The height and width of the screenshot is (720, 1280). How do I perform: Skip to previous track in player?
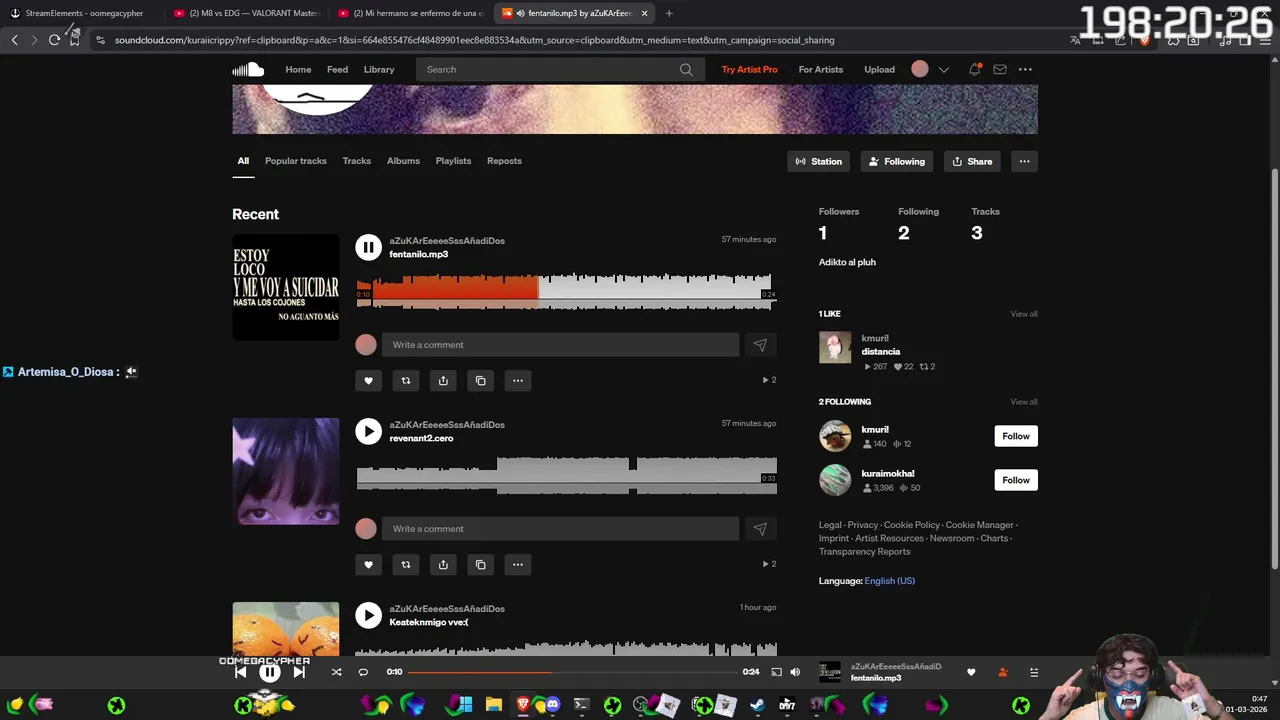tap(240, 672)
